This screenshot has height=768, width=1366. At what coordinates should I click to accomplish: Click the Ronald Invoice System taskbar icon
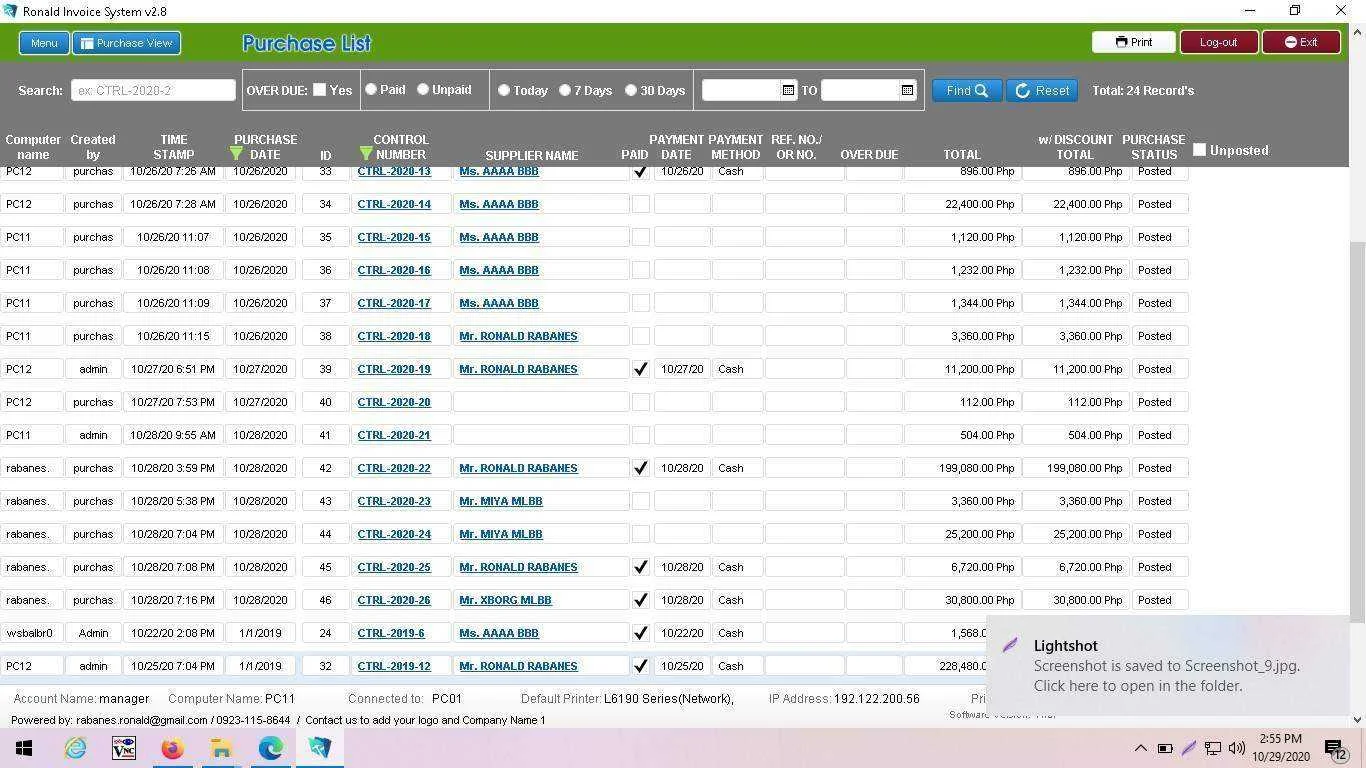tap(319, 748)
